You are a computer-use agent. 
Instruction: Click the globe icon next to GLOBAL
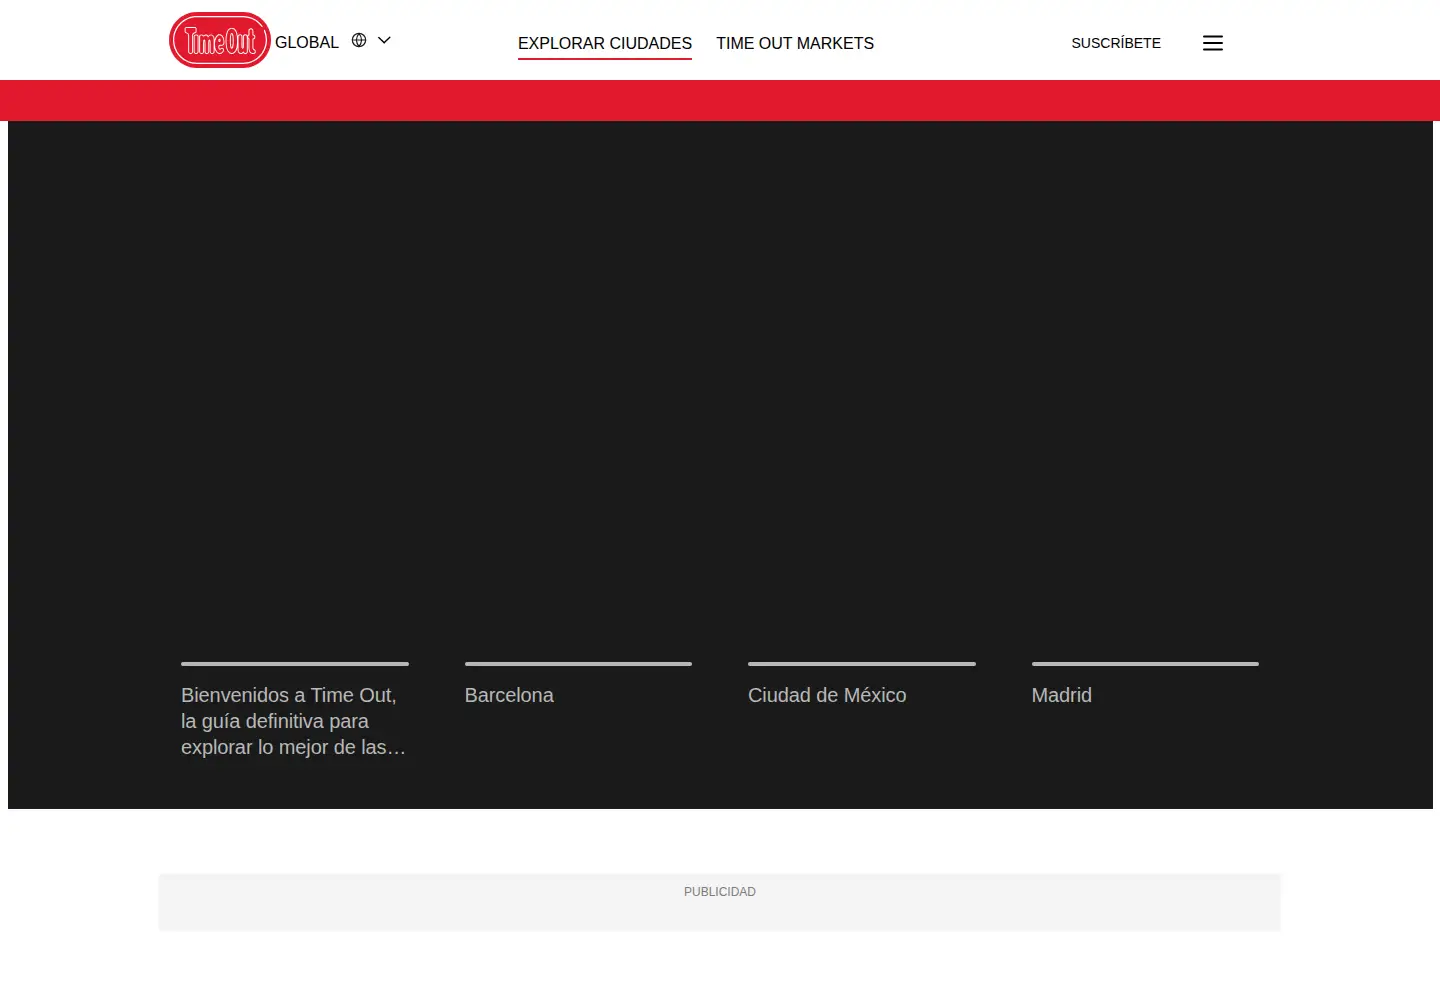359,40
